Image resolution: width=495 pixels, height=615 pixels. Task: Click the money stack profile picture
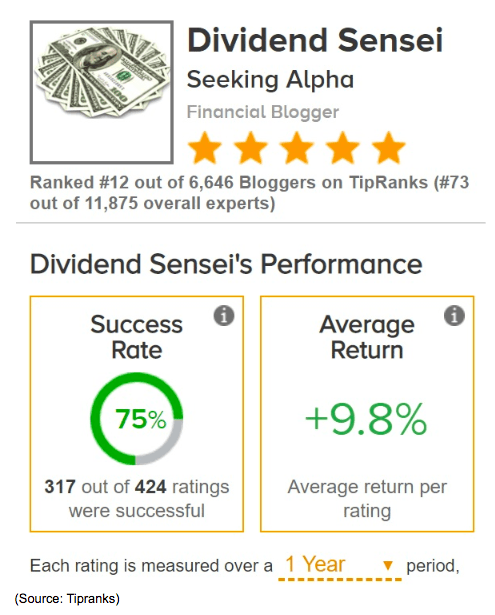pyautogui.click(x=102, y=92)
